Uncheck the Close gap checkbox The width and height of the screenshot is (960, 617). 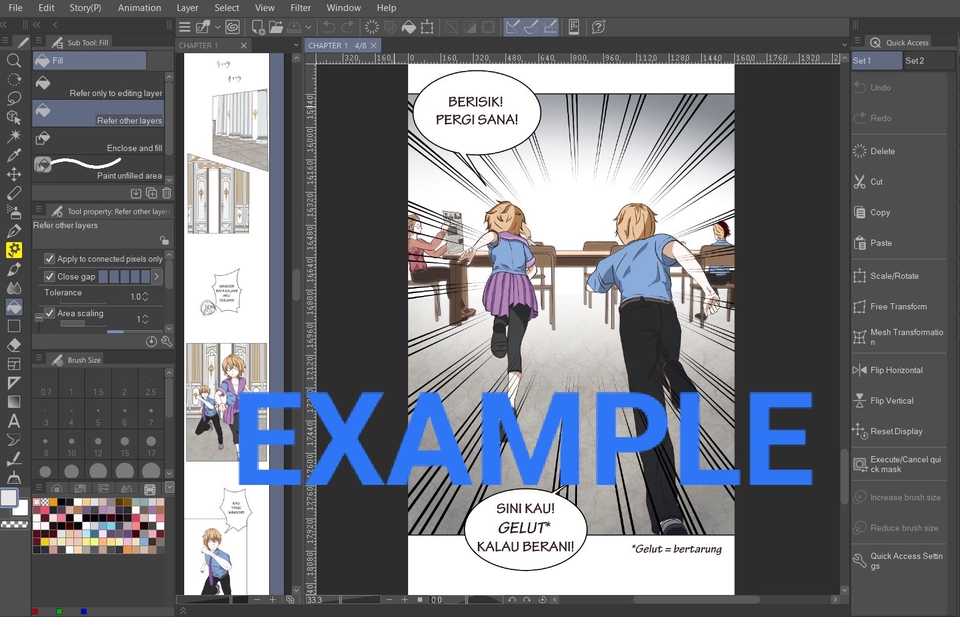click(49, 277)
